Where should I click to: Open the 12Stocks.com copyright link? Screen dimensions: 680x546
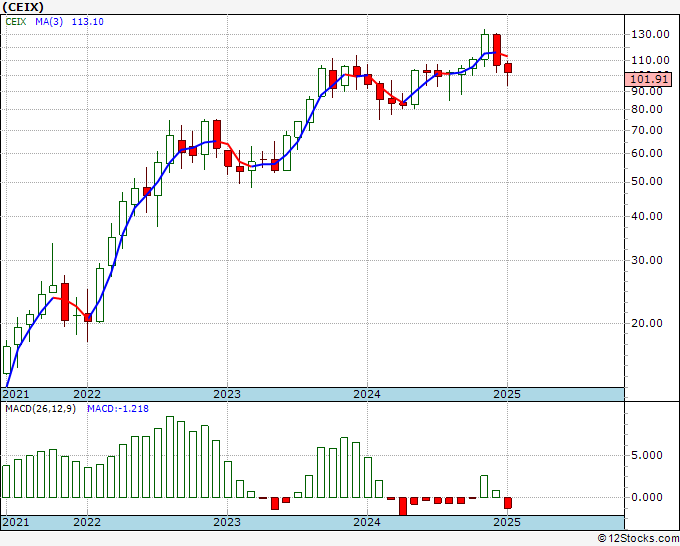pyautogui.click(x=638, y=539)
